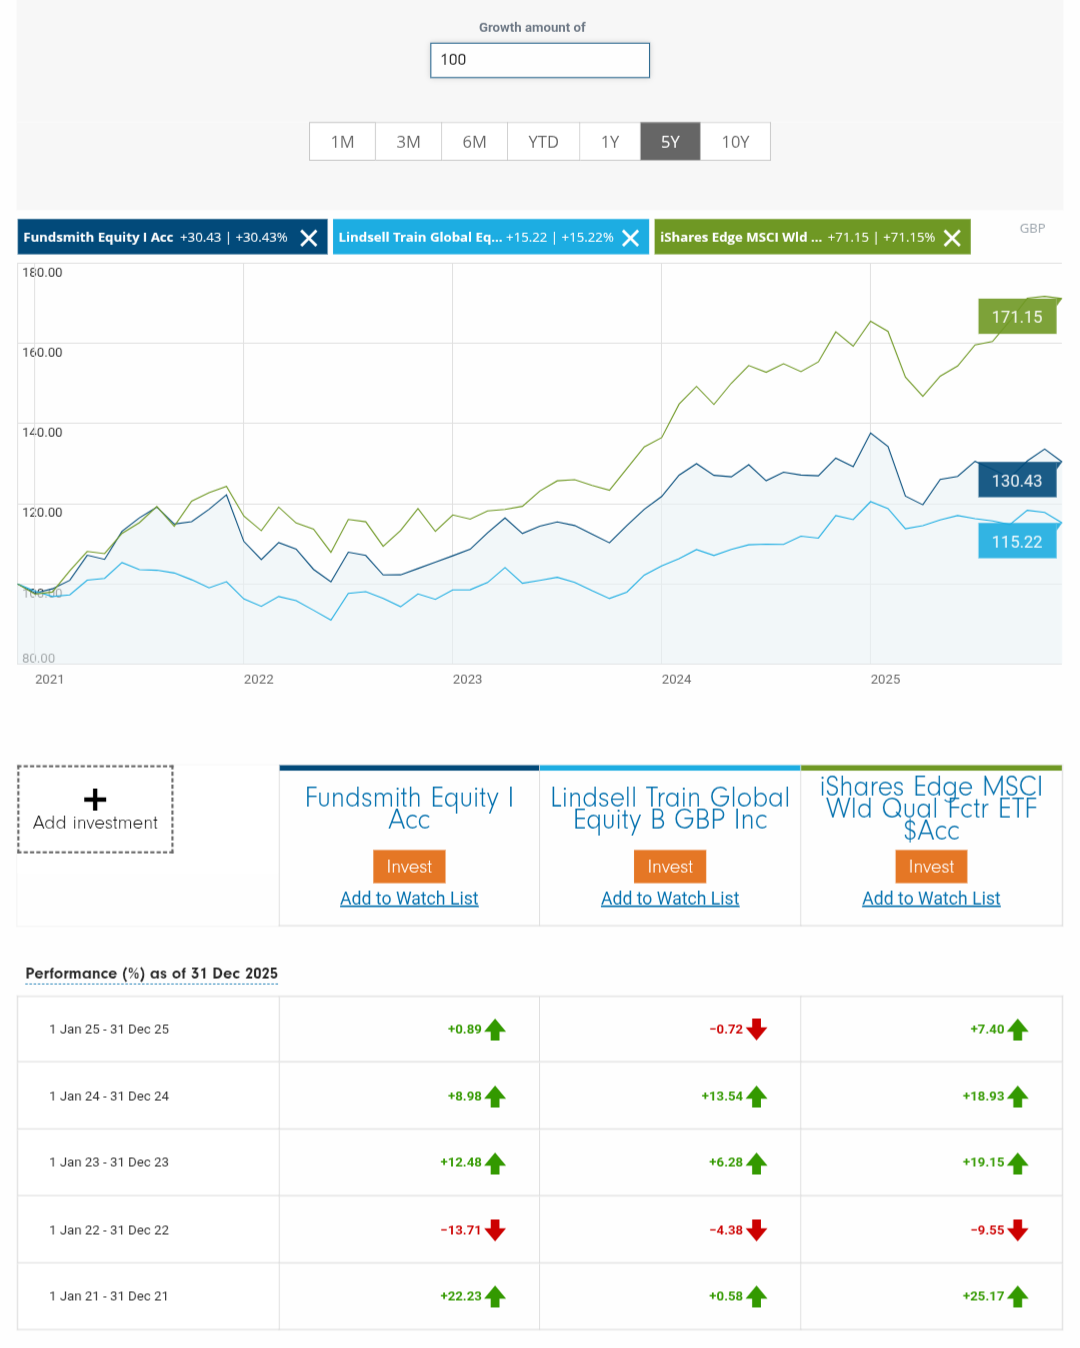Viewport: 1080px width, 1348px height.
Task: Select the 1M time range tab
Action: [342, 142]
